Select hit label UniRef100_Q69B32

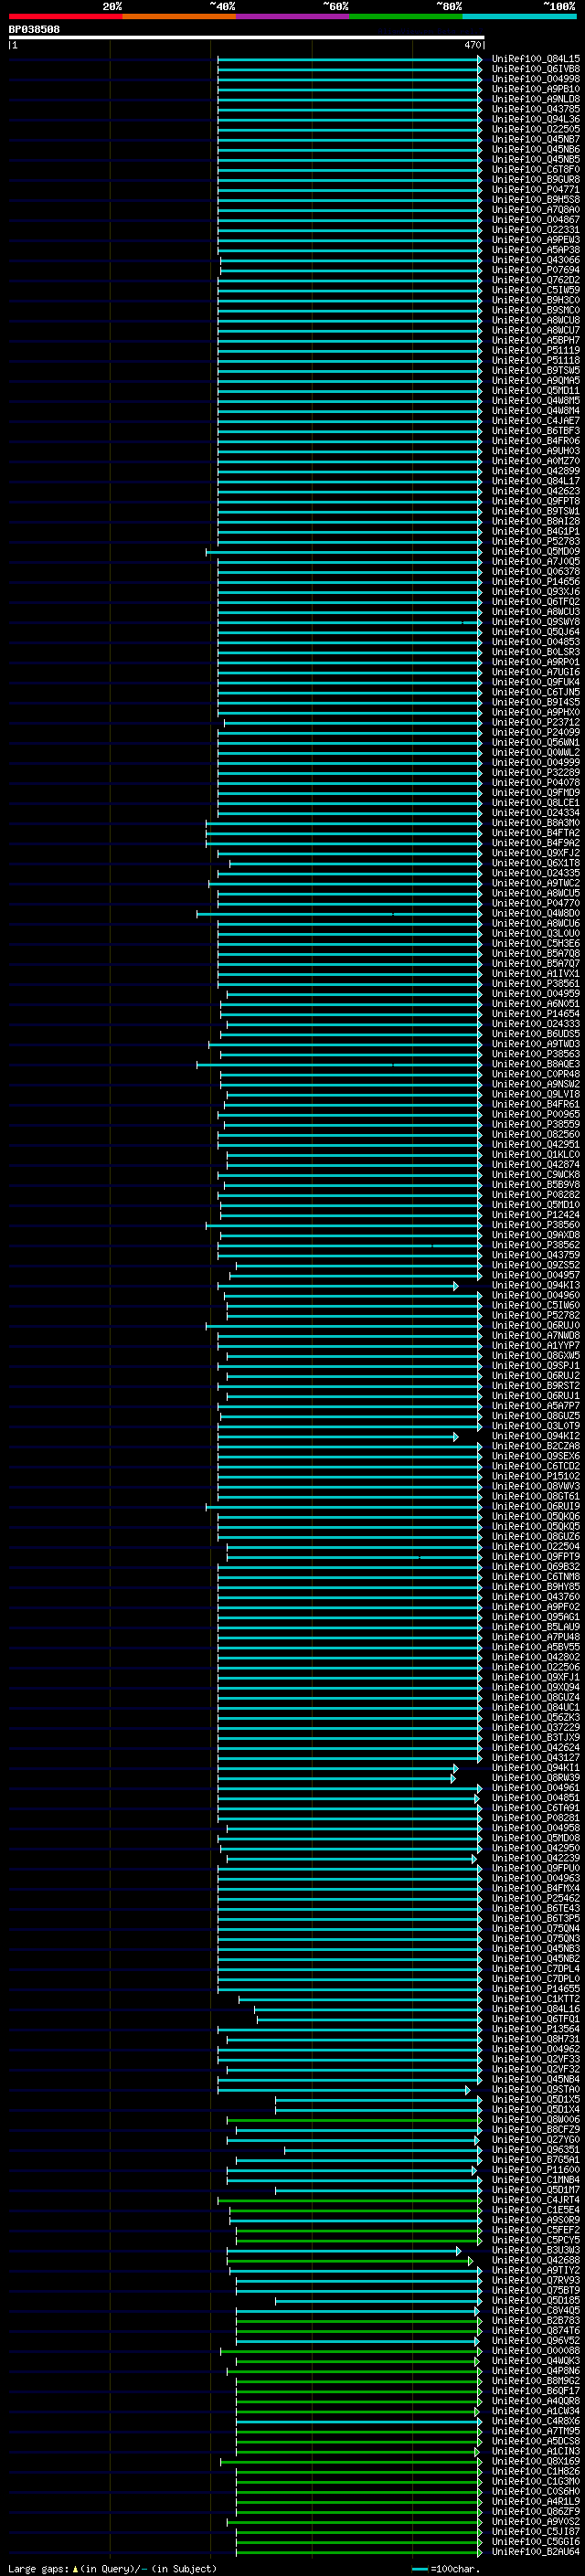(x=536, y=1567)
